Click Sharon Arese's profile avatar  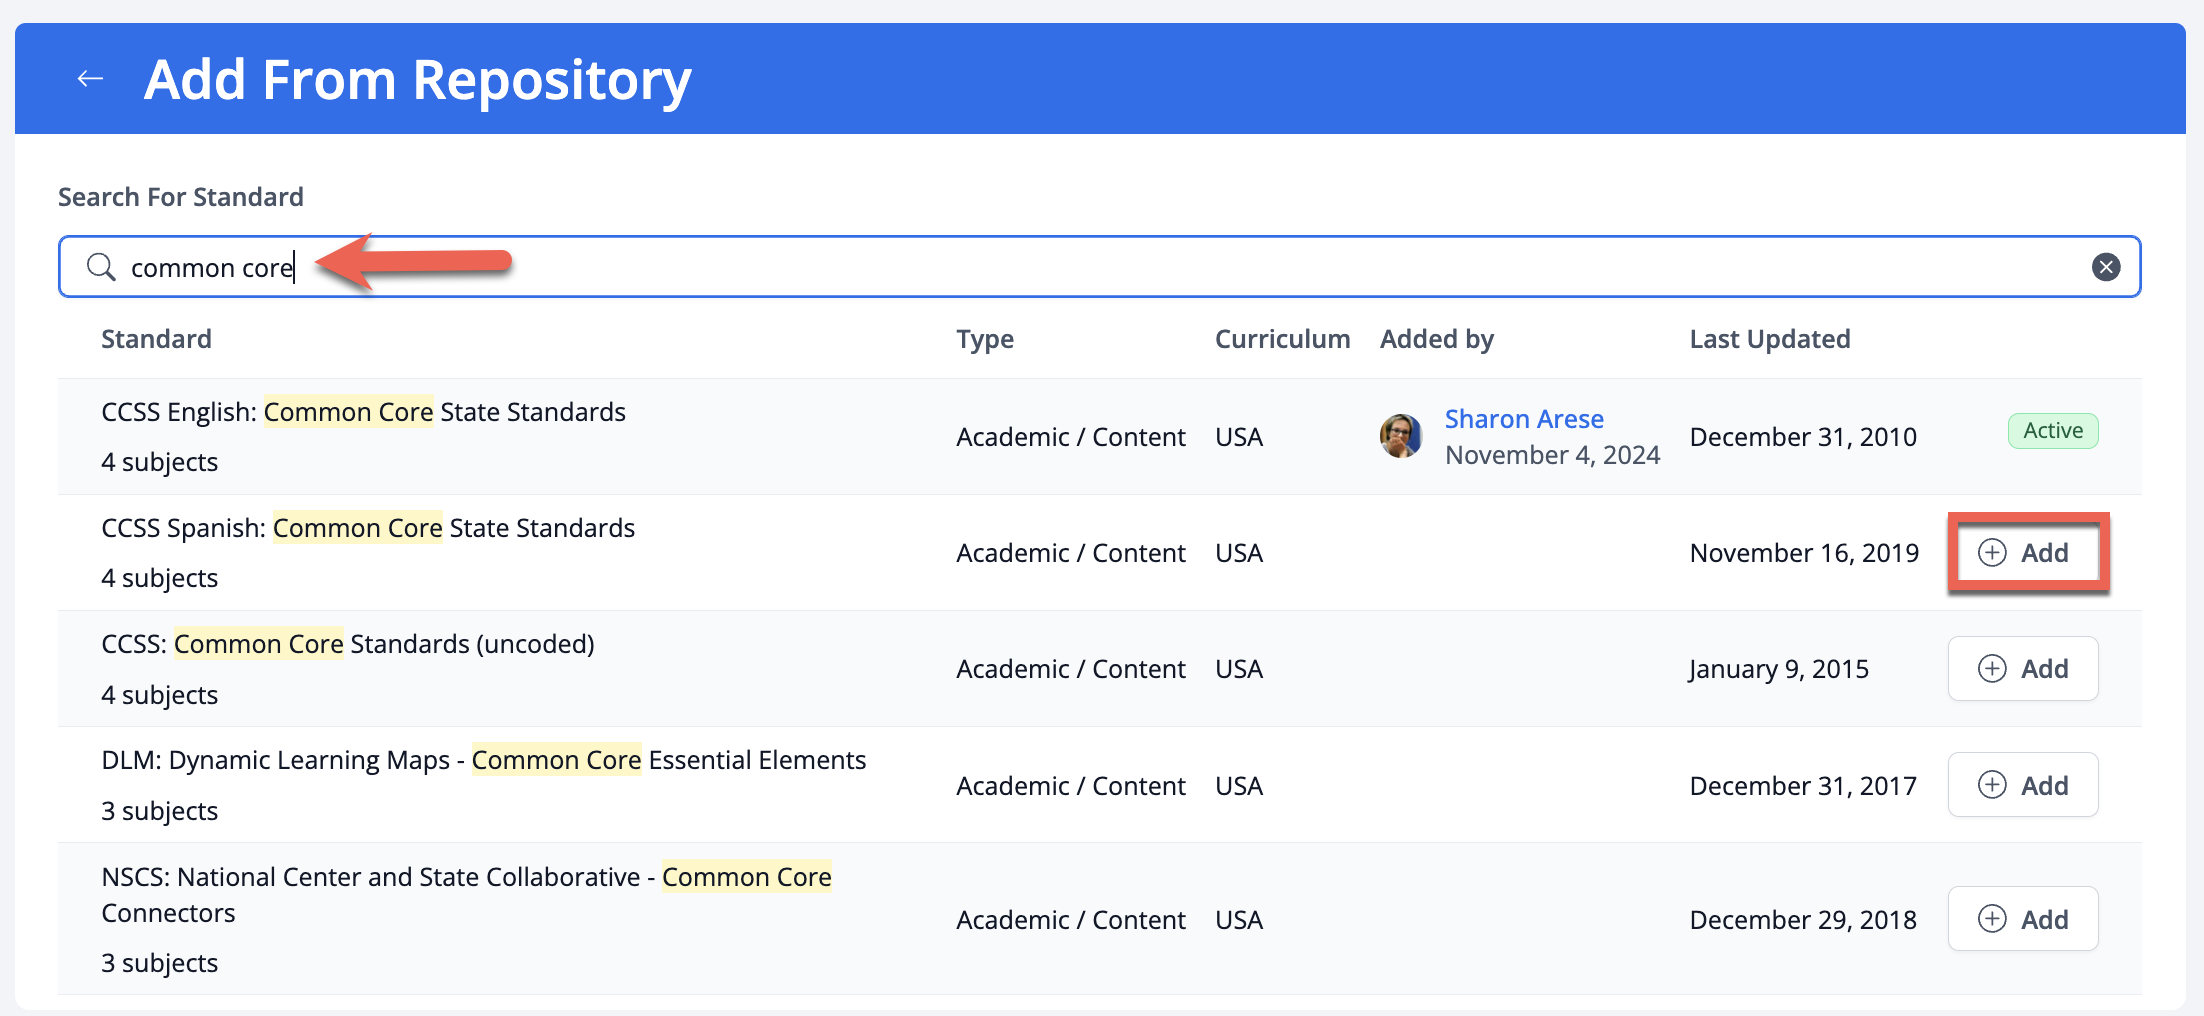click(1400, 436)
